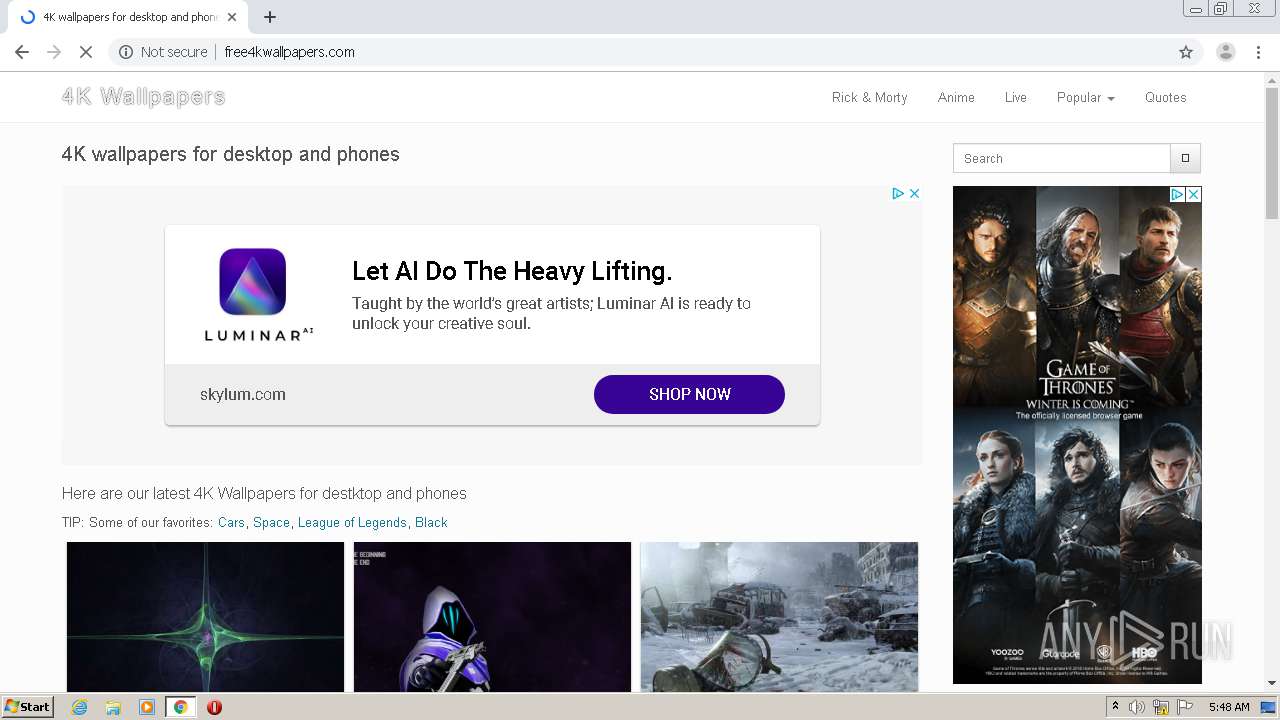
Task: Click the forward navigation arrow
Action: [x=54, y=52]
